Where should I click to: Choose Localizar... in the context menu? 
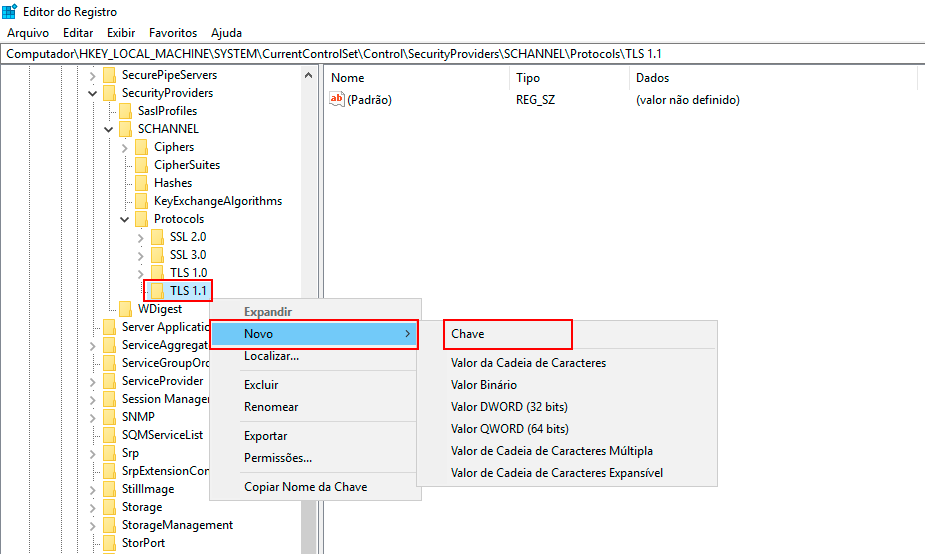(271, 356)
